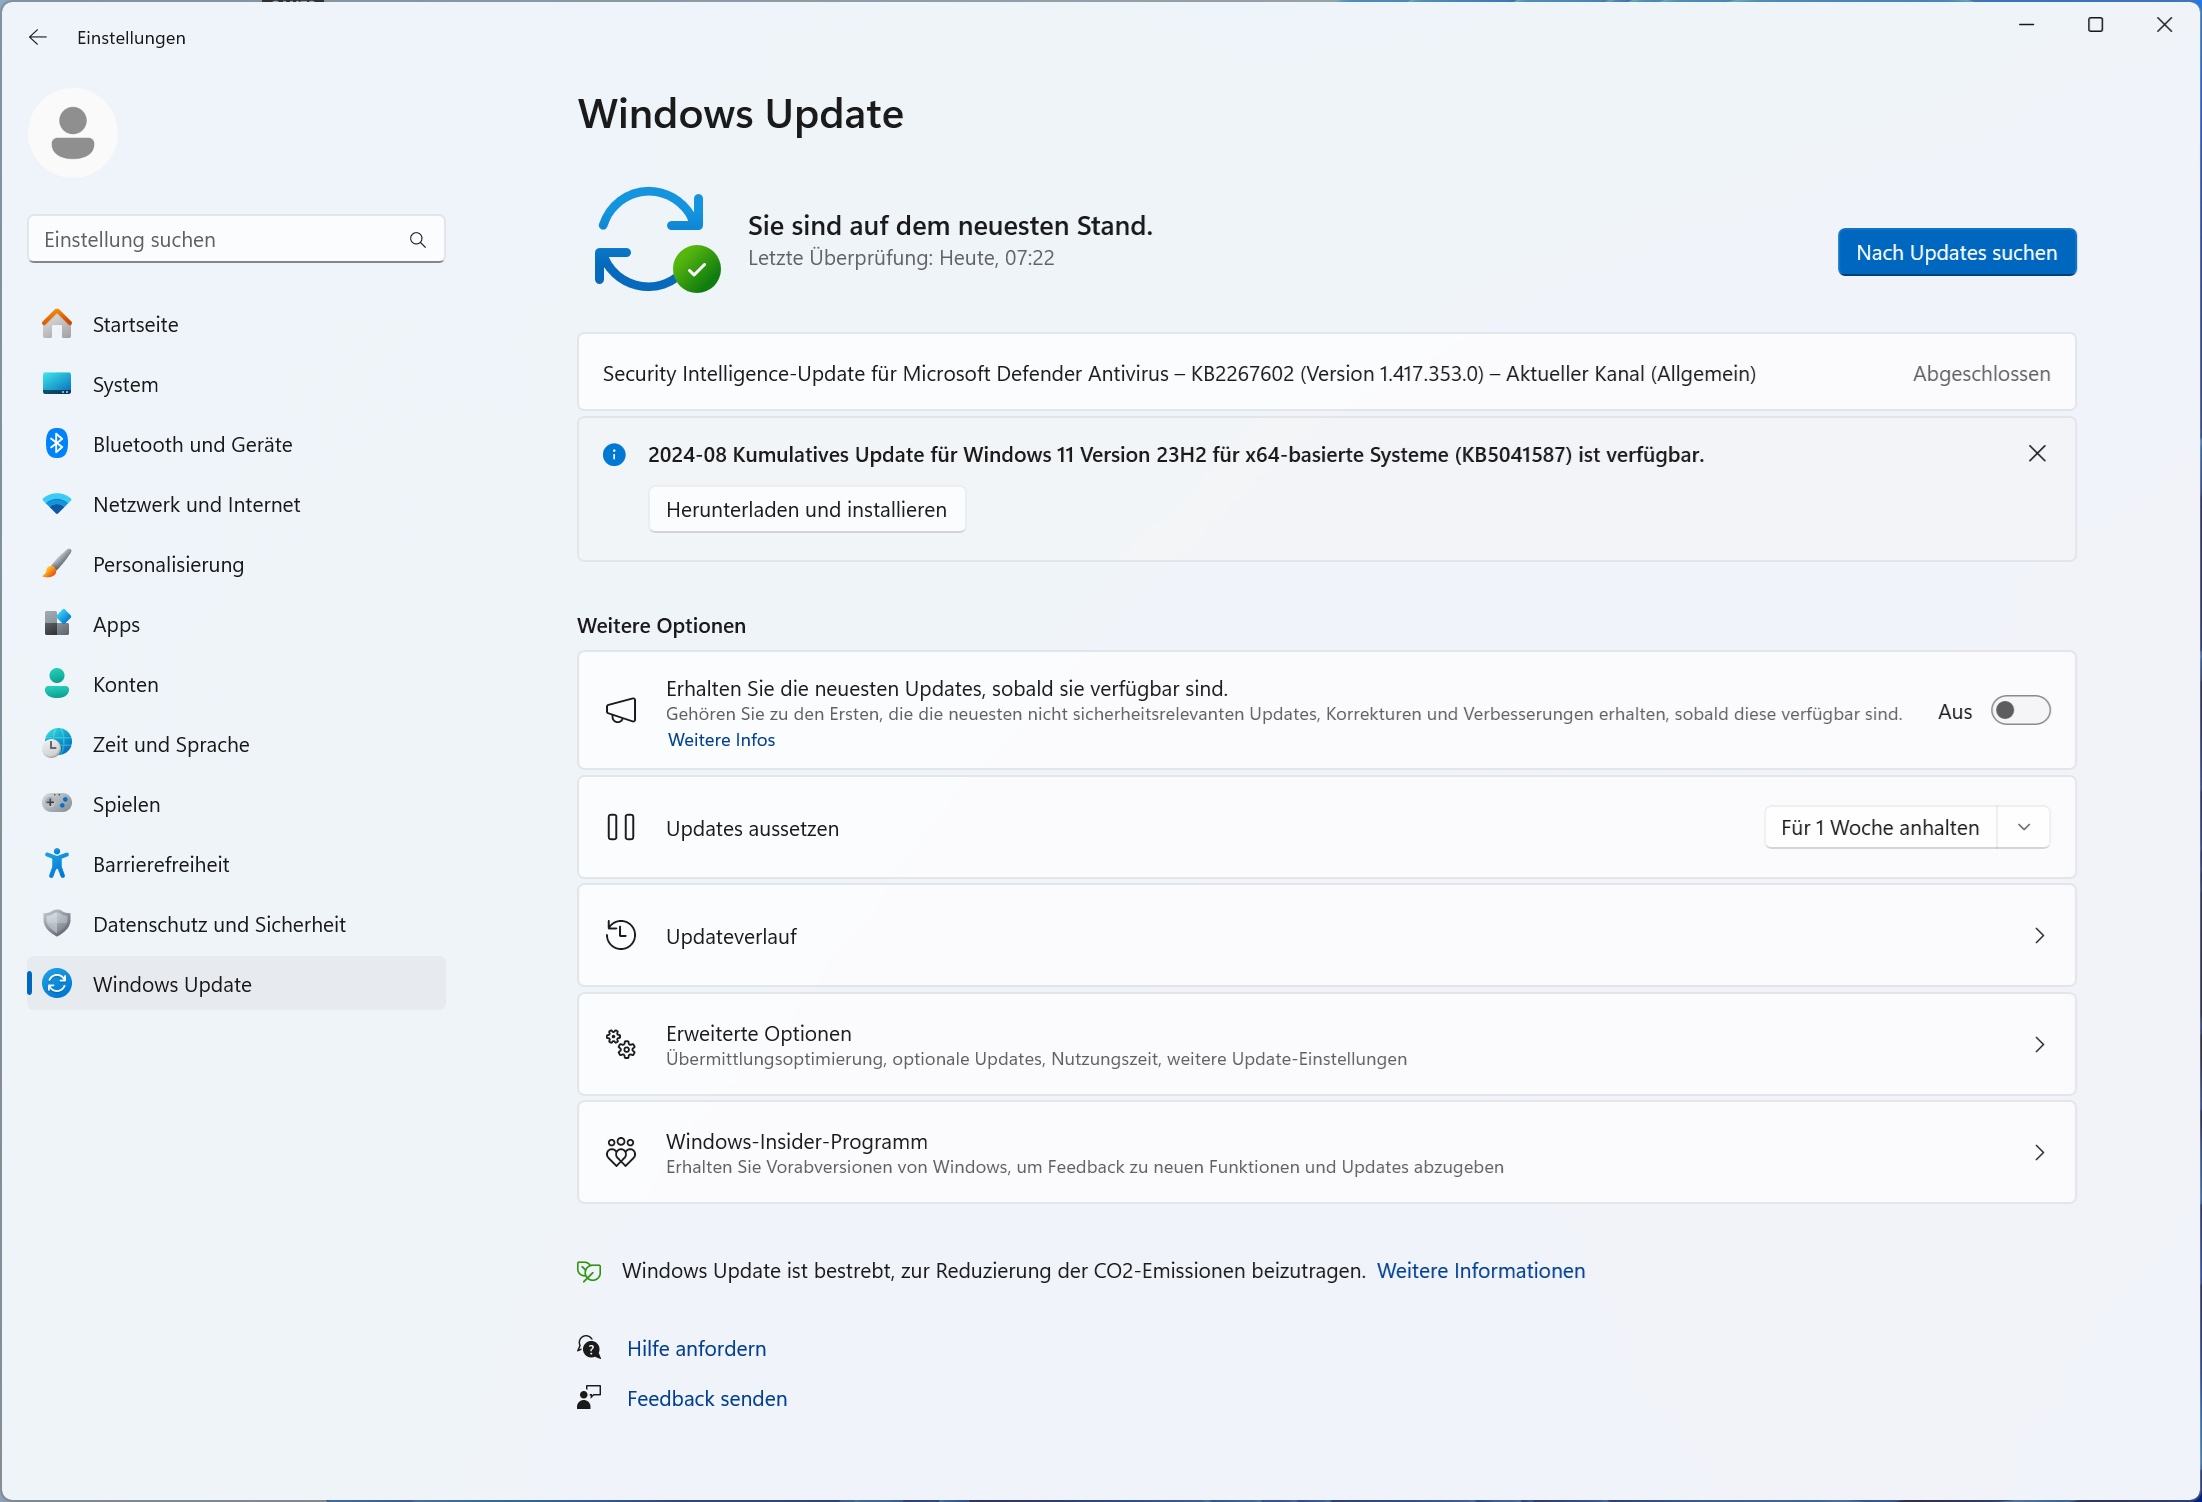The image size is (2202, 1502).
Task: Click the Bluetooth icon in the sidebar
Action: [x=57, y=444]
